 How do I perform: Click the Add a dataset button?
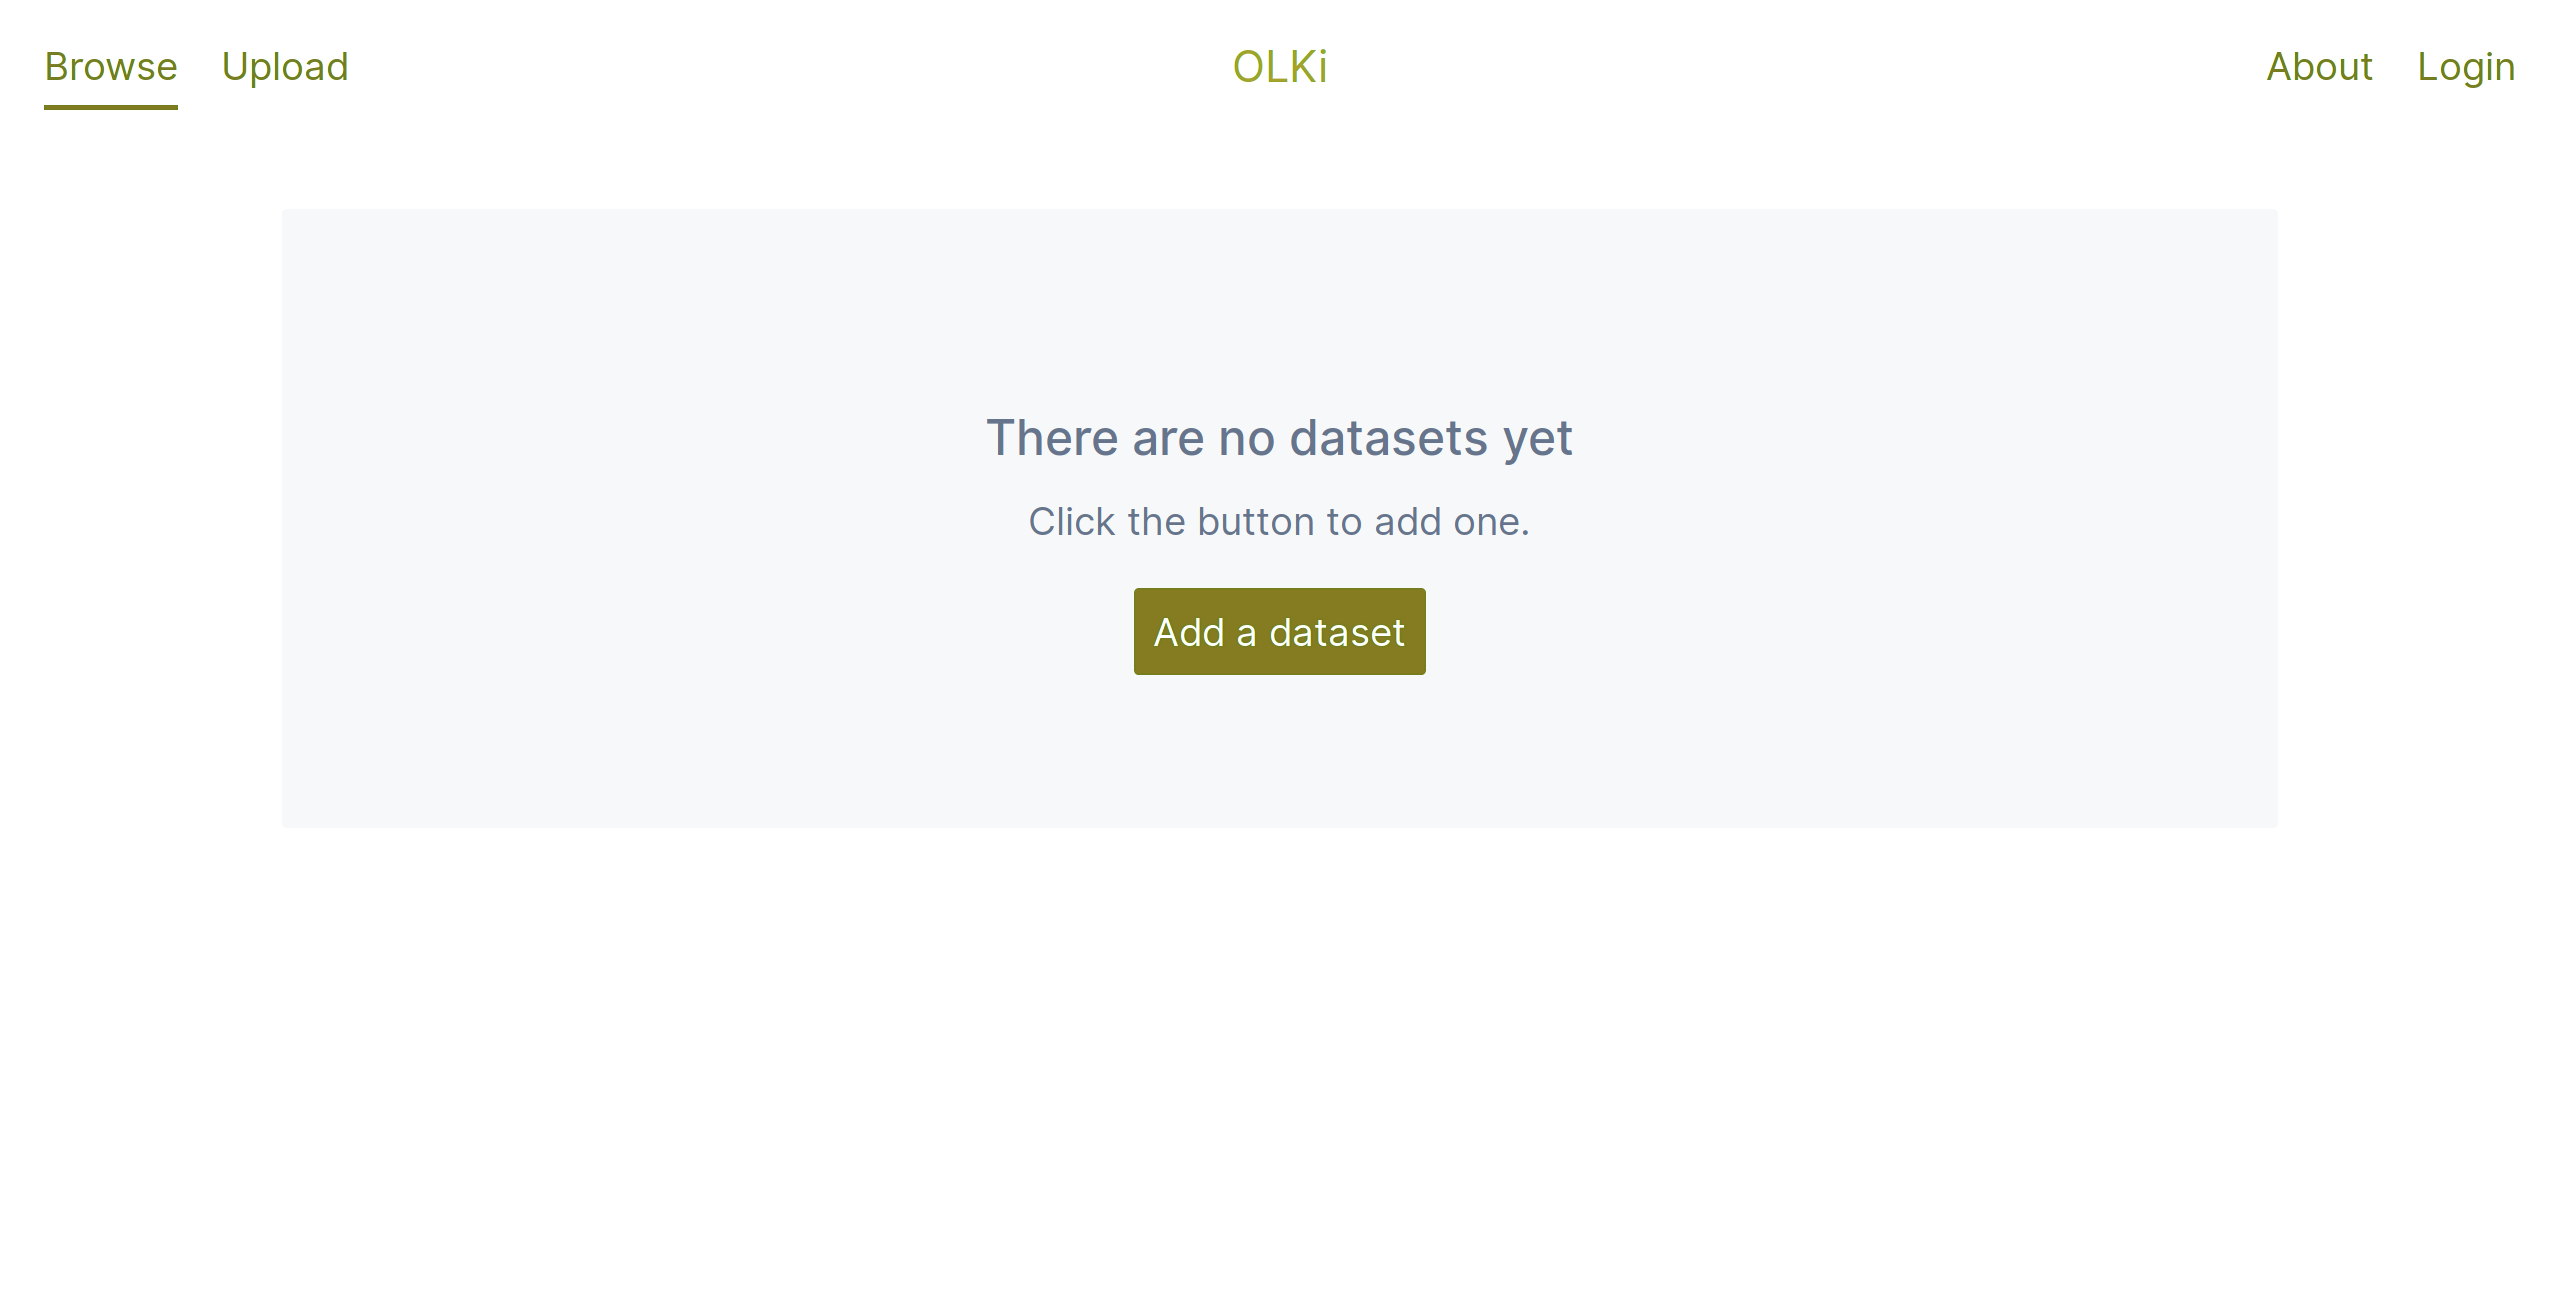[1280, 631]
